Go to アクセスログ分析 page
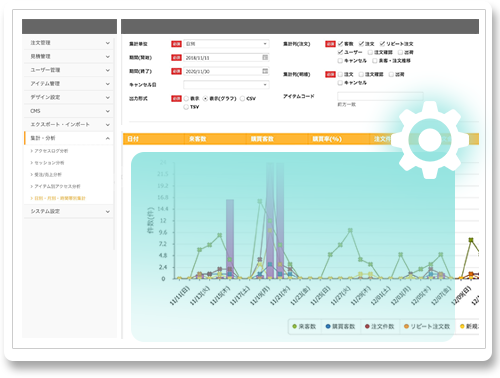Screen dimensions: 500x378 (51, 151)
